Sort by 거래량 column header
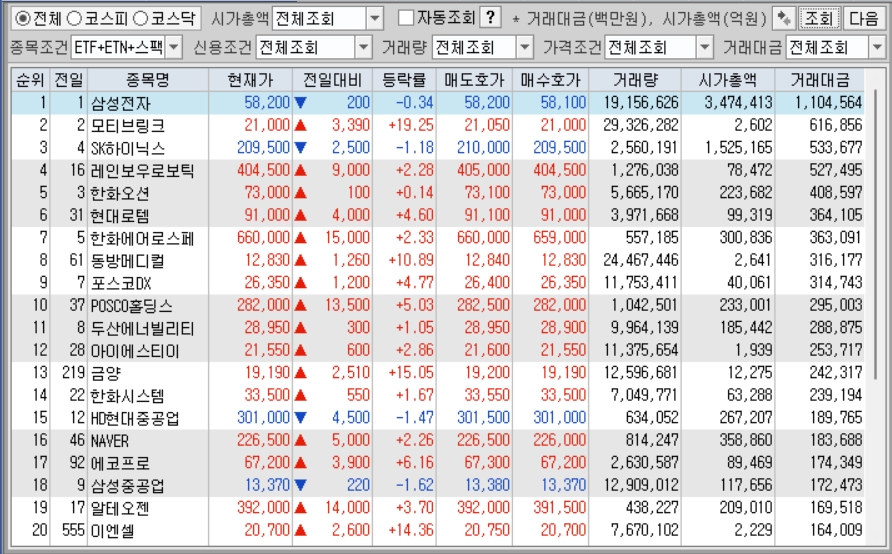Screen dimensions: 892x554 pos(635,80)
